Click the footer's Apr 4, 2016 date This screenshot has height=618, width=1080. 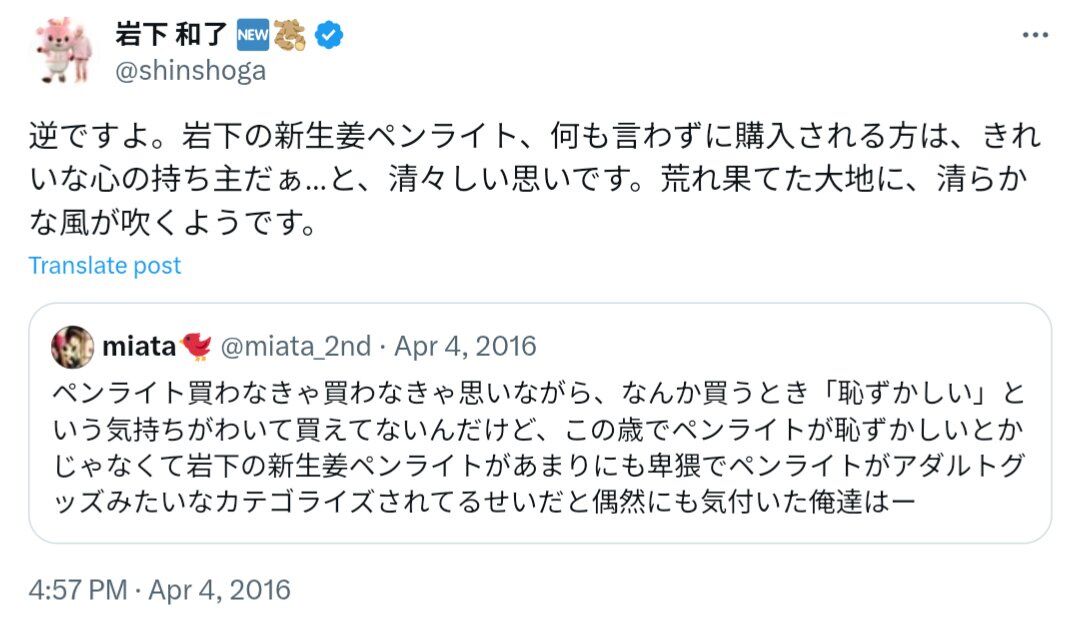pos(220,589)
